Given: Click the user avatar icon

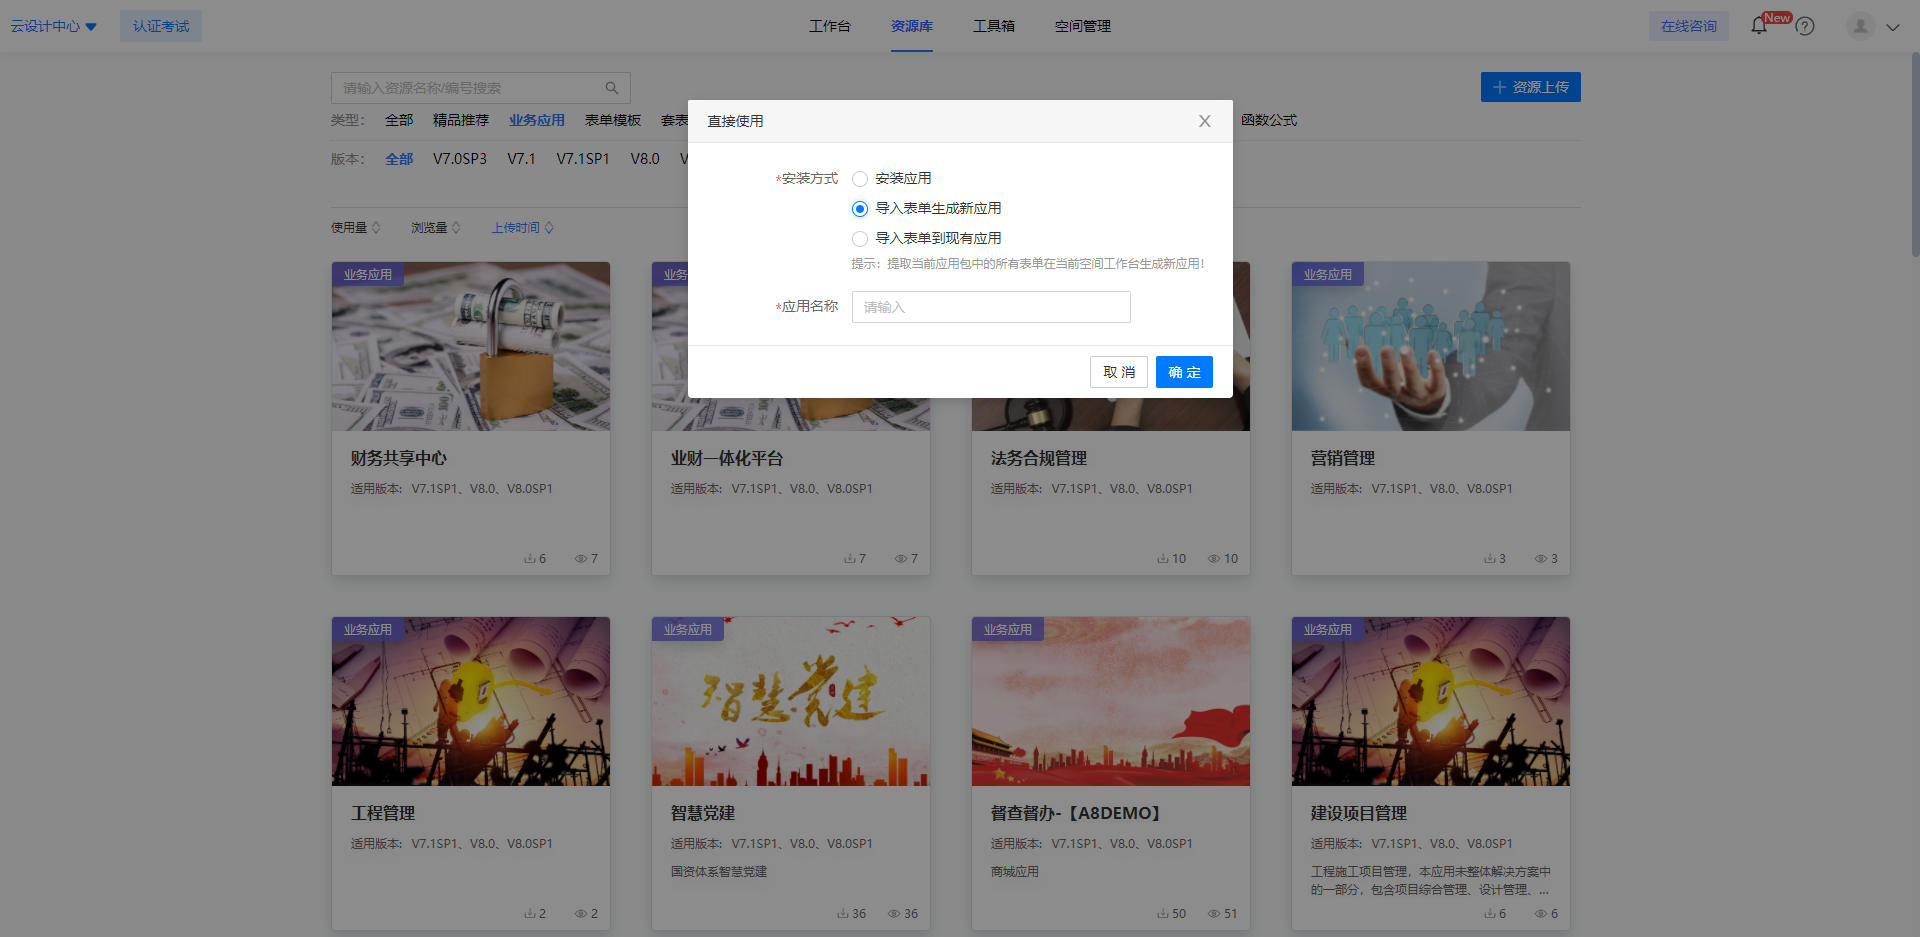Looking at the screenshot, I should click(1860, 26).
